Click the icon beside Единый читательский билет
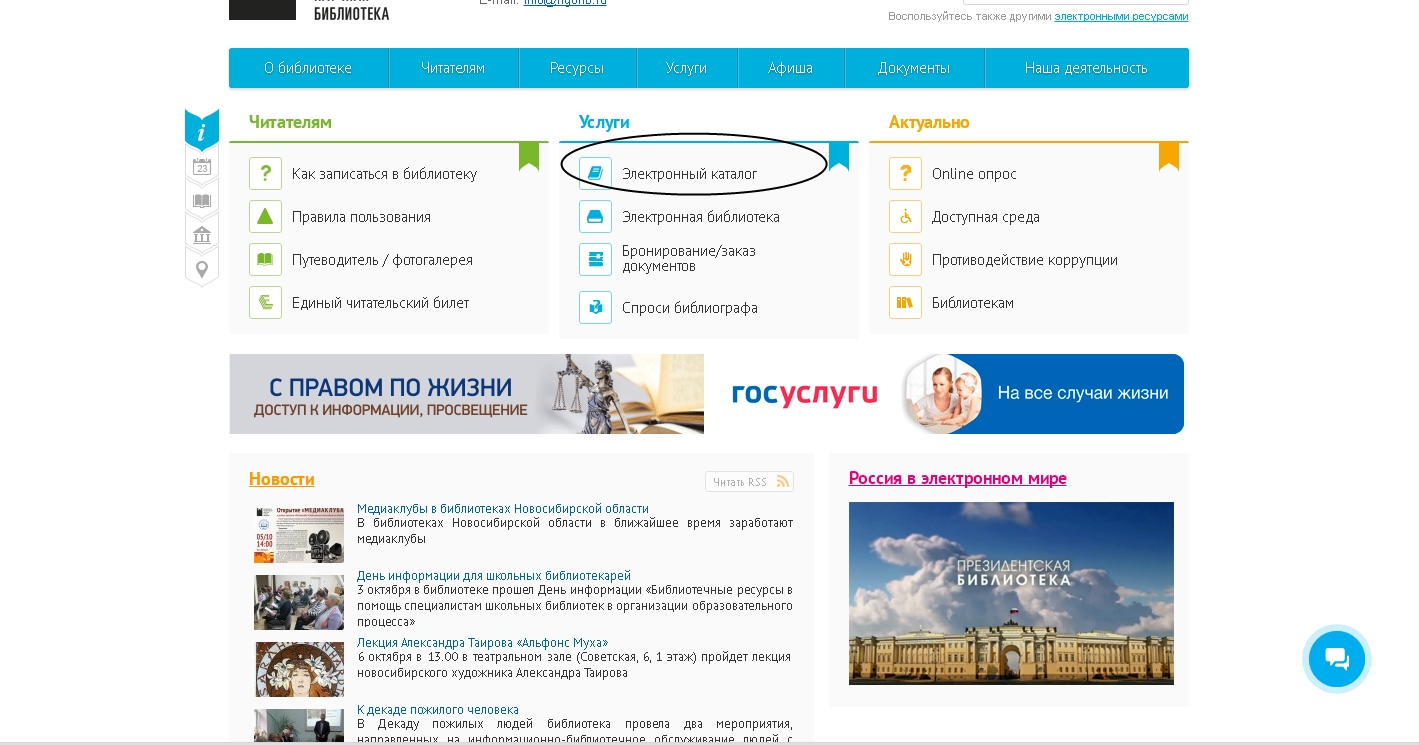The height and width of the screenshot is (745, 1419). [265, 302]
